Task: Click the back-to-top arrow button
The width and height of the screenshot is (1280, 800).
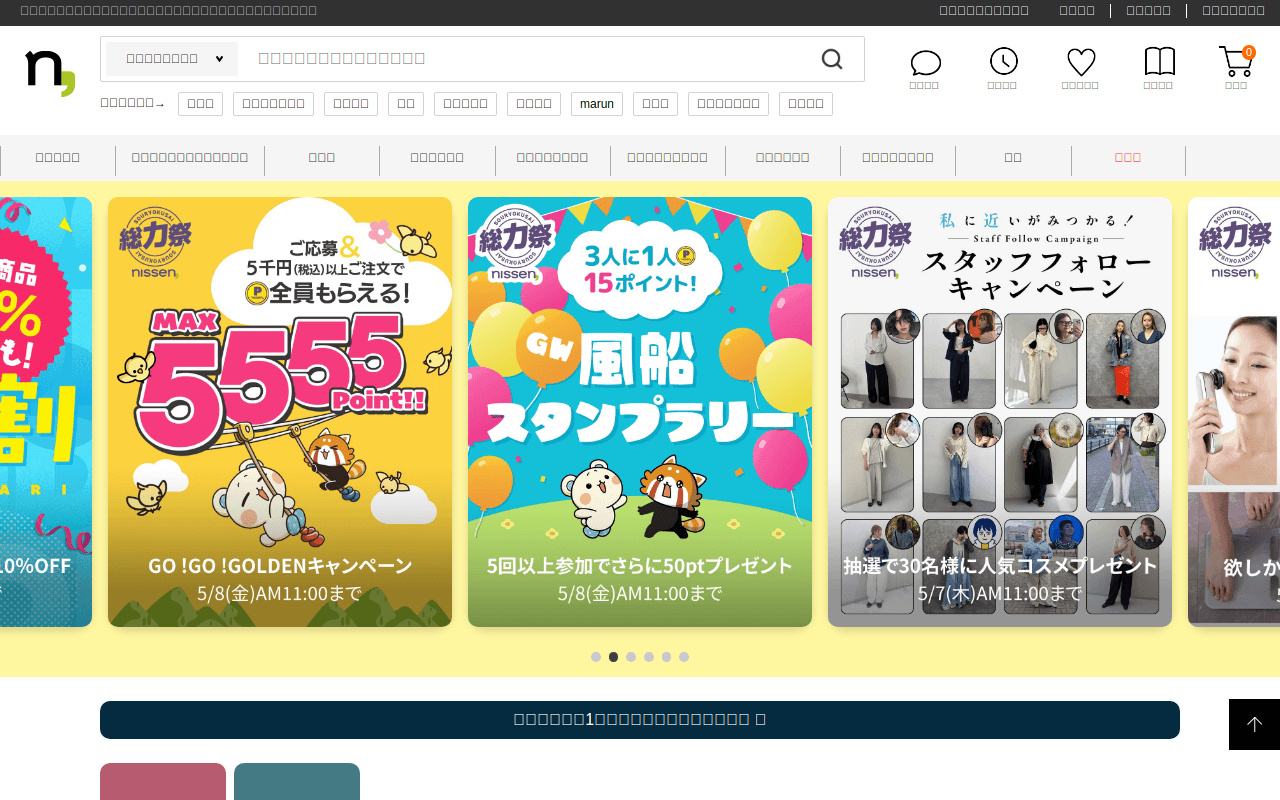Action: click(1254, 724)
